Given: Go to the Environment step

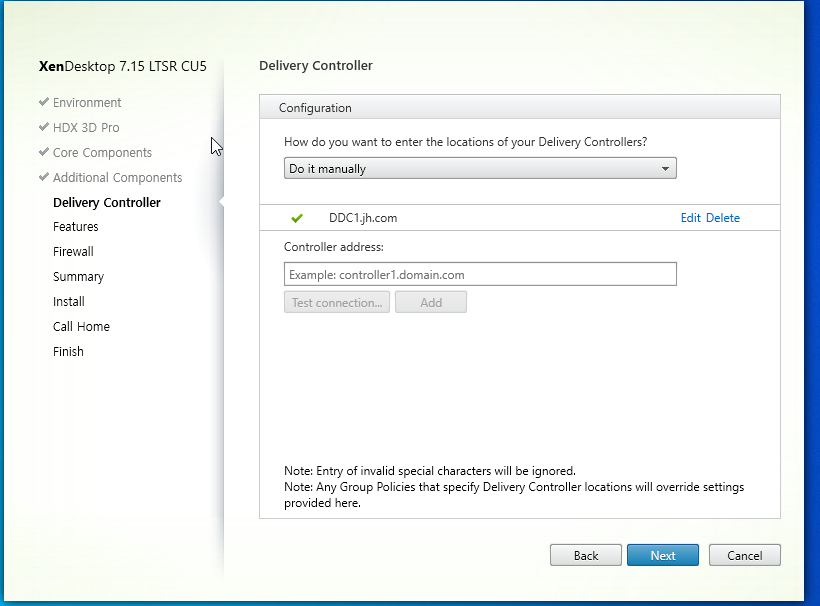Looking at the screenshot, I should (87, 102).
